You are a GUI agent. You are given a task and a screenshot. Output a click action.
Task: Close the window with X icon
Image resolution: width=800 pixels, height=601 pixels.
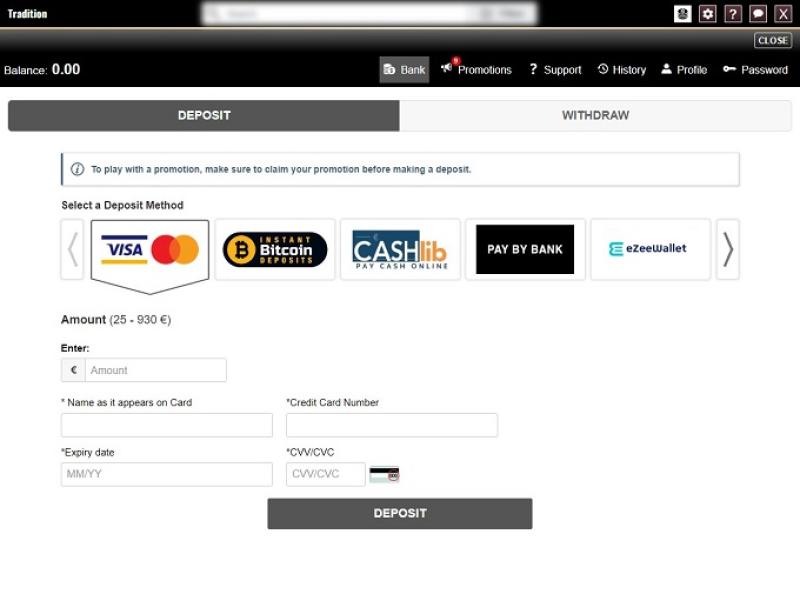[783, 14]
